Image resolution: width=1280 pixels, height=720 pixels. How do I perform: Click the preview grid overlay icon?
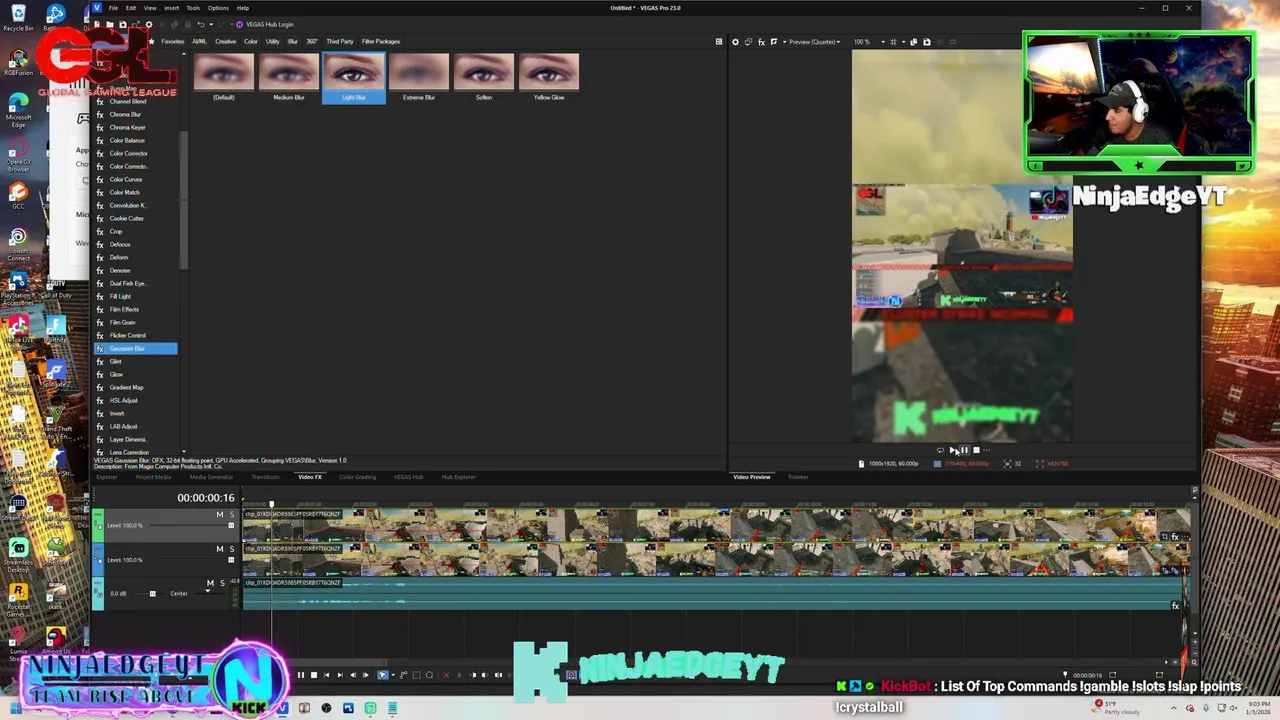[893, 42]
